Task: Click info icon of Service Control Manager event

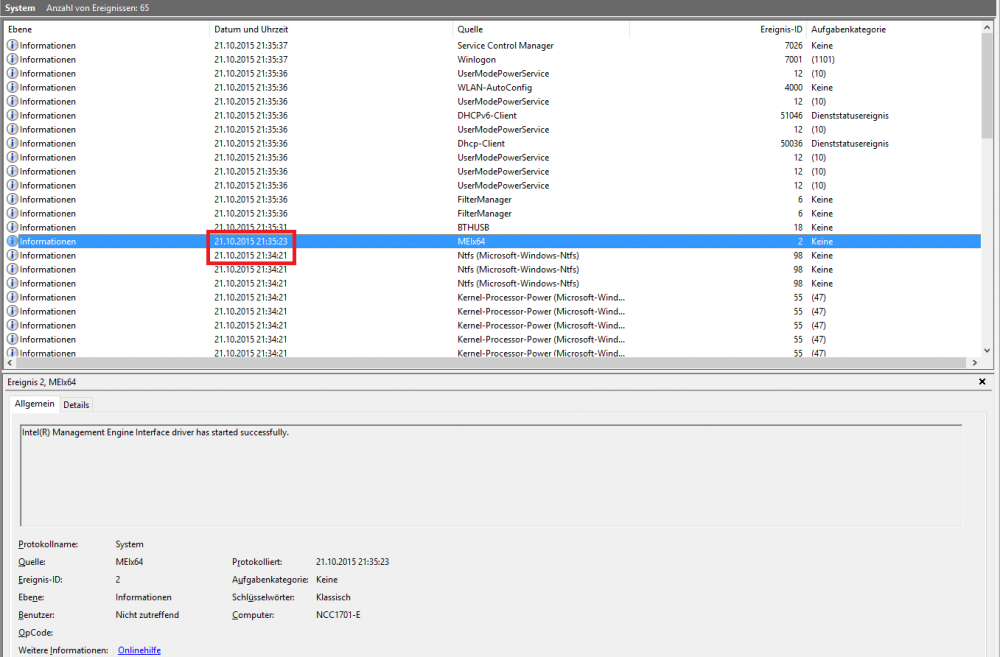Action: (x=12, y=46)
